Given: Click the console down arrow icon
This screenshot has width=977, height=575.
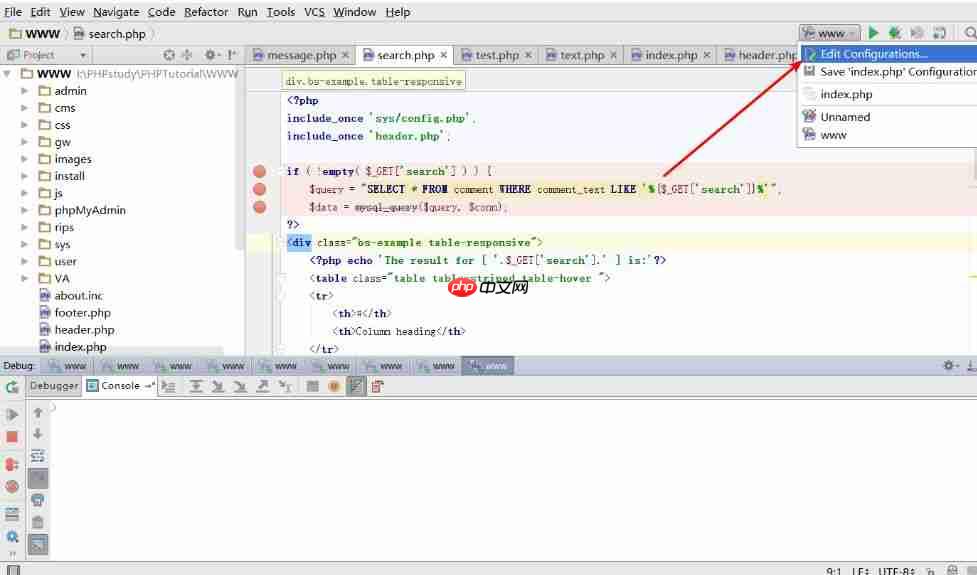Looking at the screenshot, I should pos(37,434).
